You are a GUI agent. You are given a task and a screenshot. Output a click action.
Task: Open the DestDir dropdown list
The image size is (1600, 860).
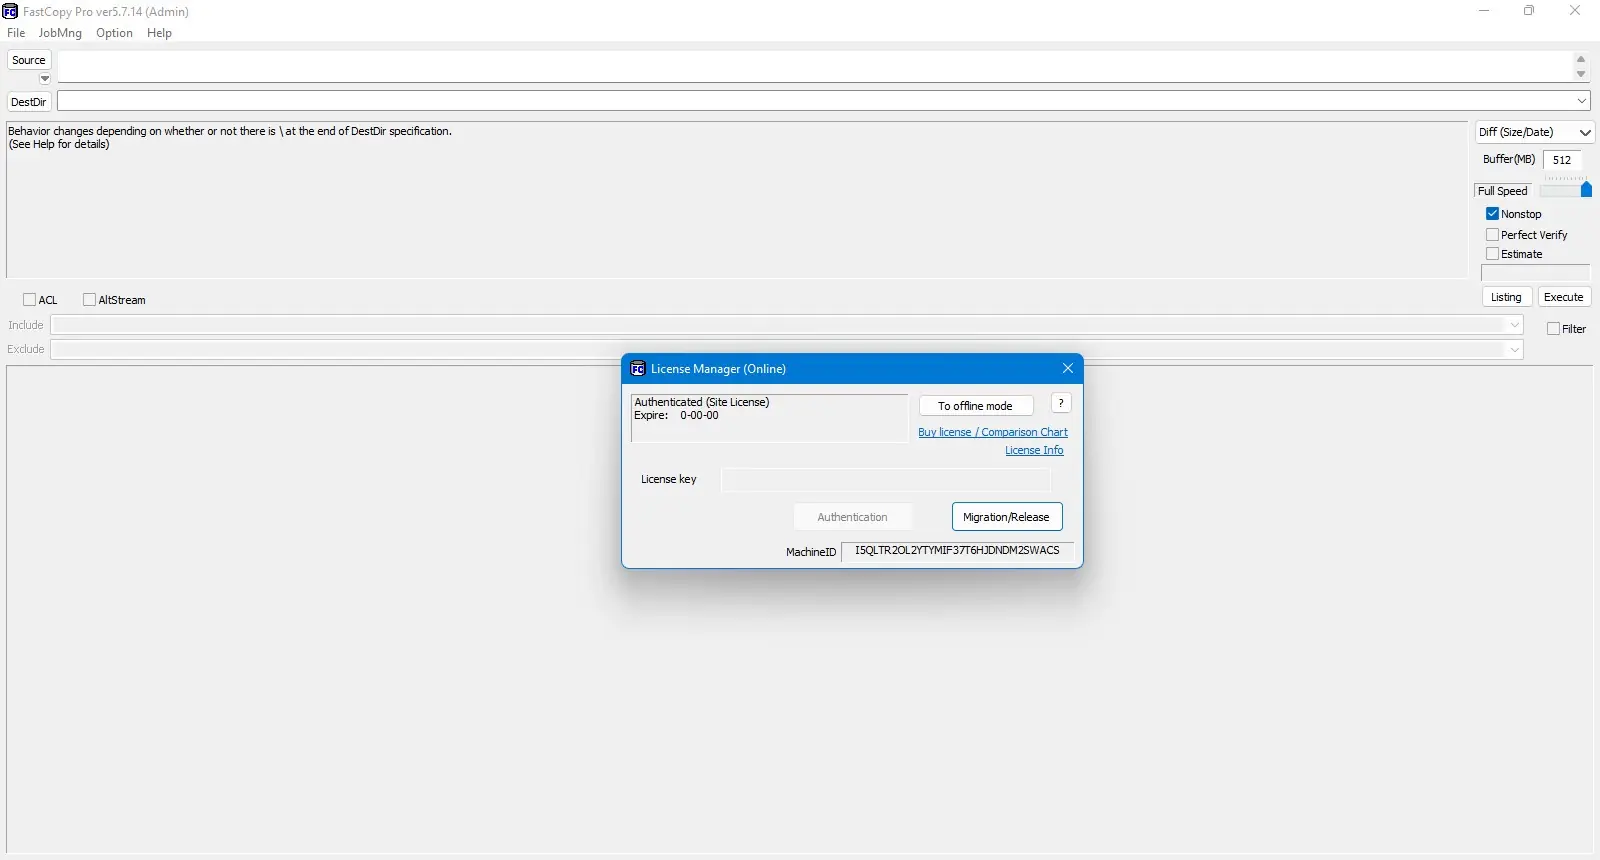pos(1582,101)
